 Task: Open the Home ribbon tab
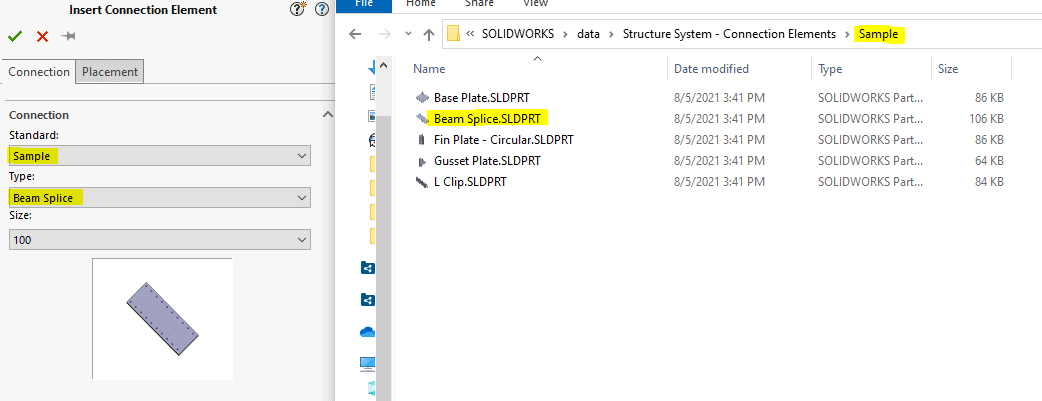421,4
